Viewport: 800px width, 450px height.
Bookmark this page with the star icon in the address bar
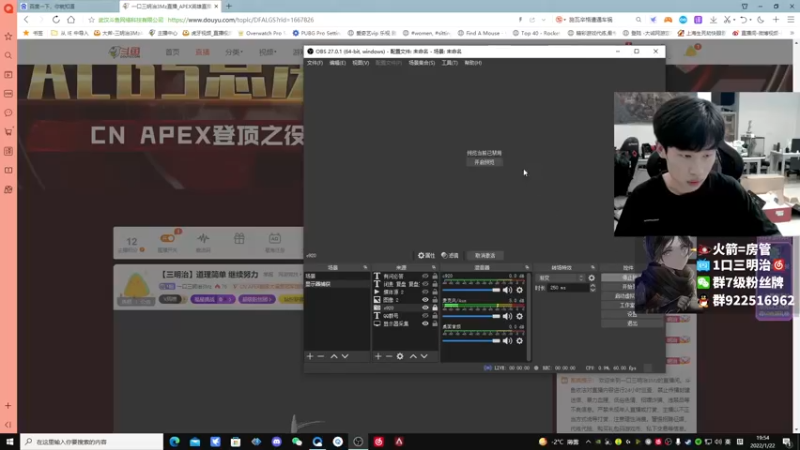point(91,20)
